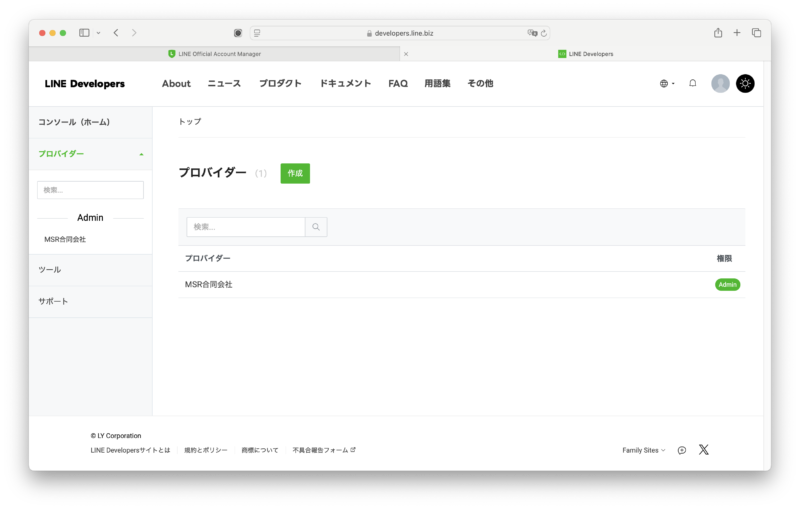Image resolution: width=800 pixels, height=509 pixels.
Task: Open the user profile avatar
Action: pos(720,83)
